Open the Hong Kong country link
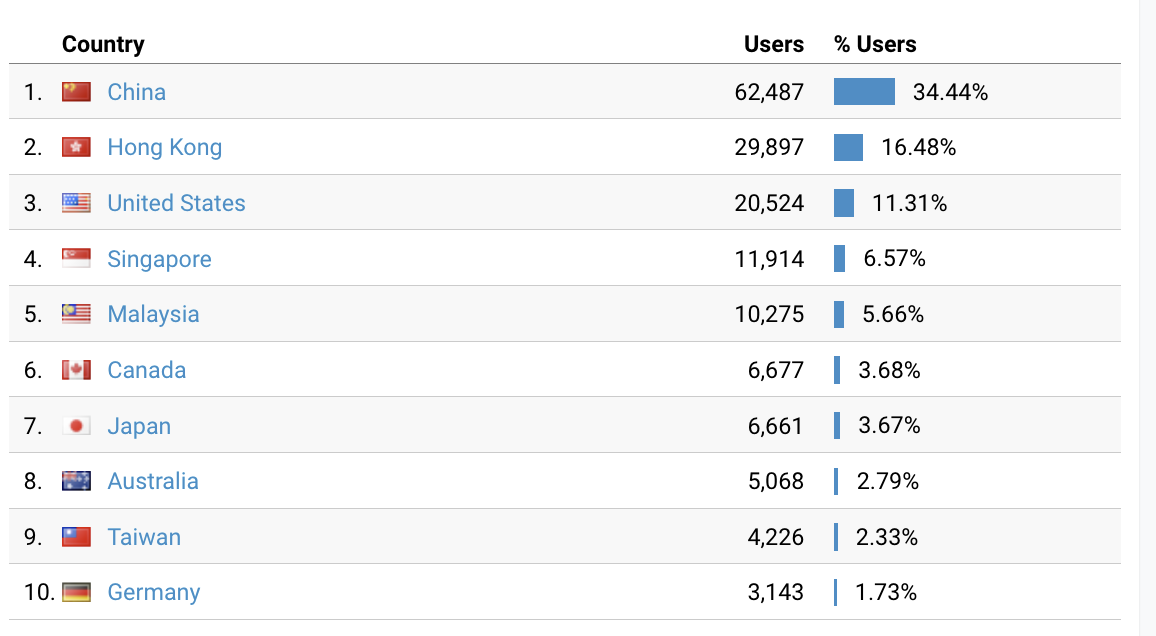Viewport: 1156px width, 636px height. click(x=165, y=148)
